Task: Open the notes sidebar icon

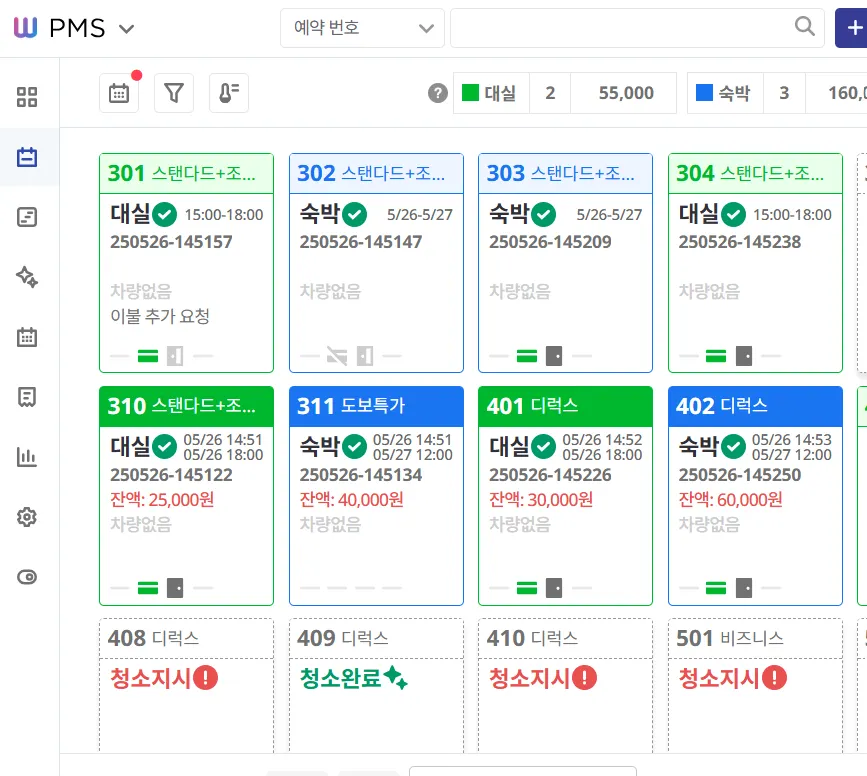Action: pos(27,217)
